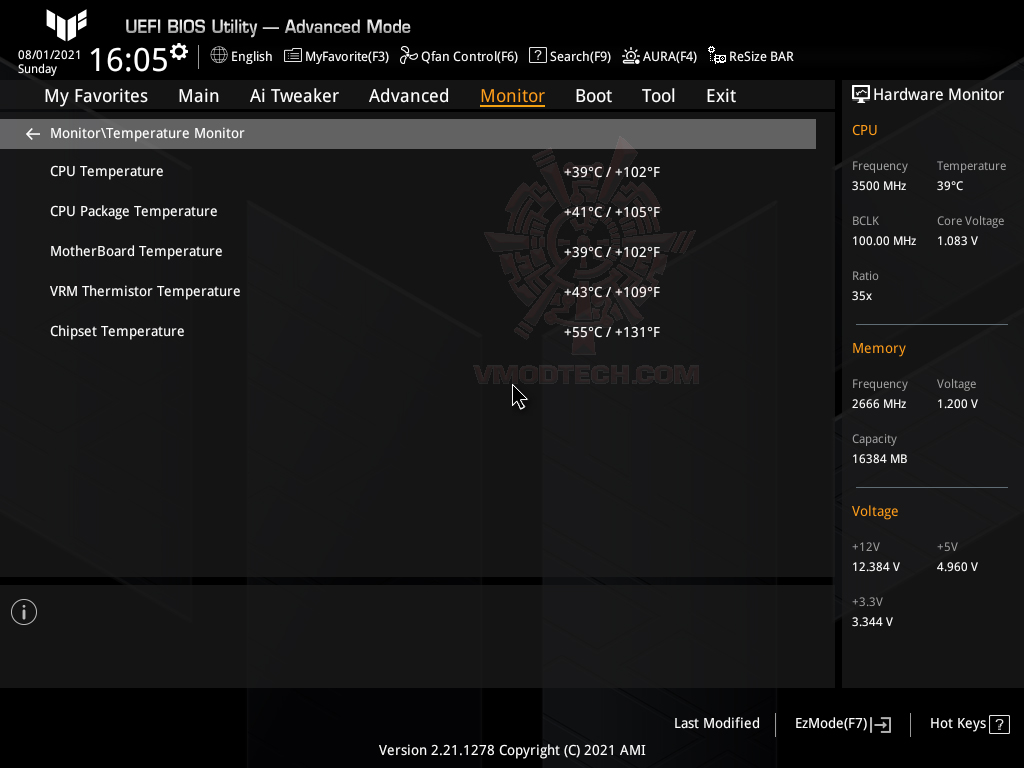Viewport: 1024px width, 768px height.
Task: Toggle ReSize BAR option
Action: pos(751,56)
